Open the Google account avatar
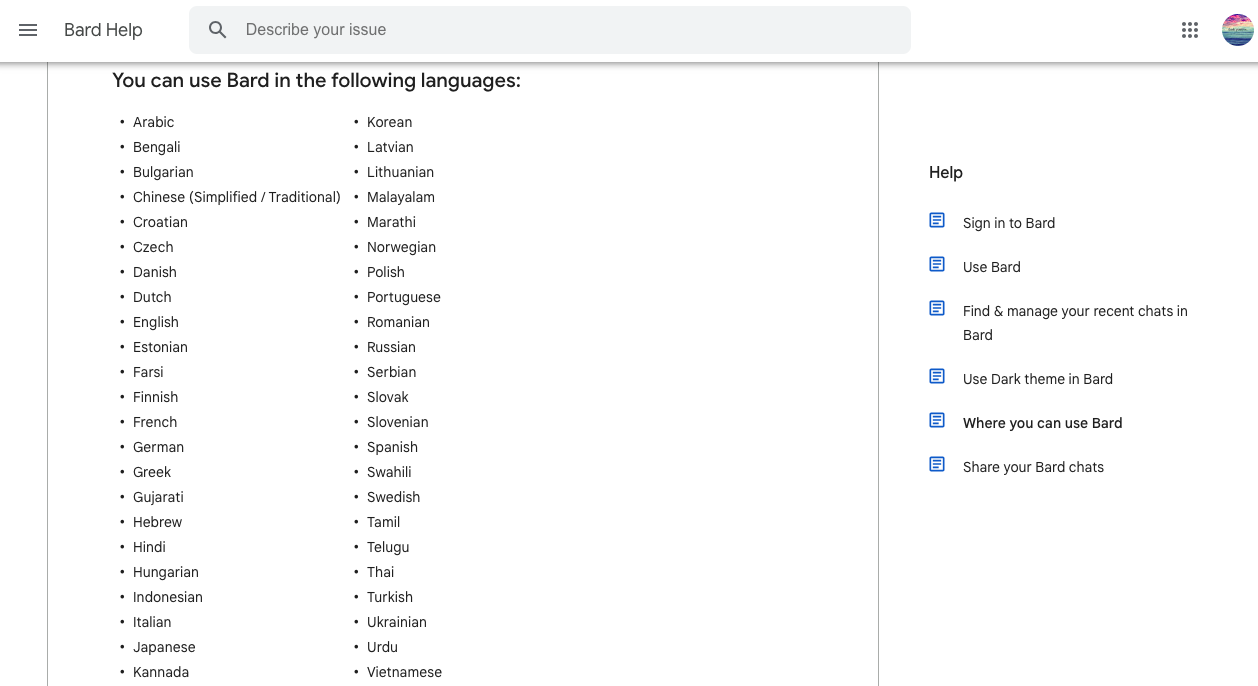This screenshot has height=686, width=1258. pos(1238,30)
